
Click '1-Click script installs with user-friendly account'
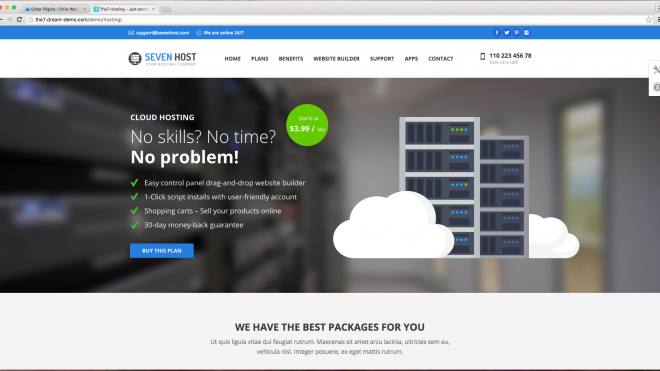pos(220,197)
